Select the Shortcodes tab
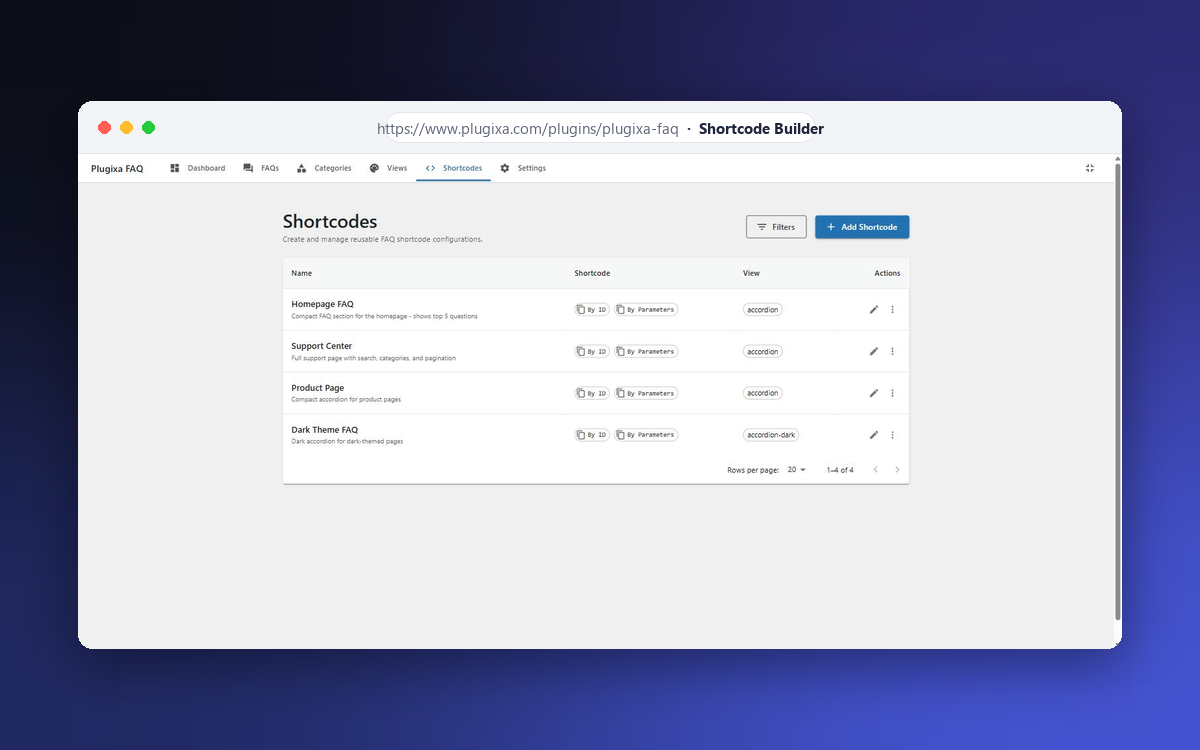The height and width of the screenshot is (750, 1200). pyautogui.click(x=453, y=168)
